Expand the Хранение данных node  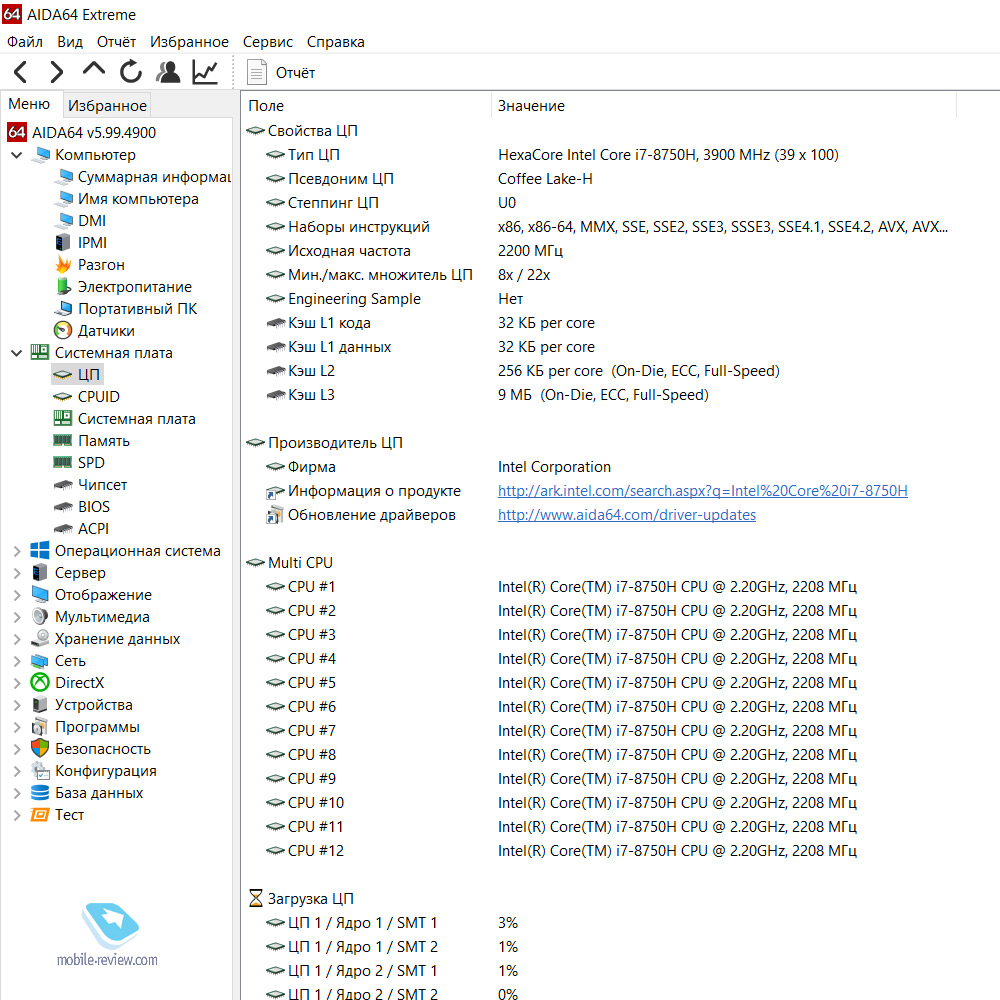[17, 639]
